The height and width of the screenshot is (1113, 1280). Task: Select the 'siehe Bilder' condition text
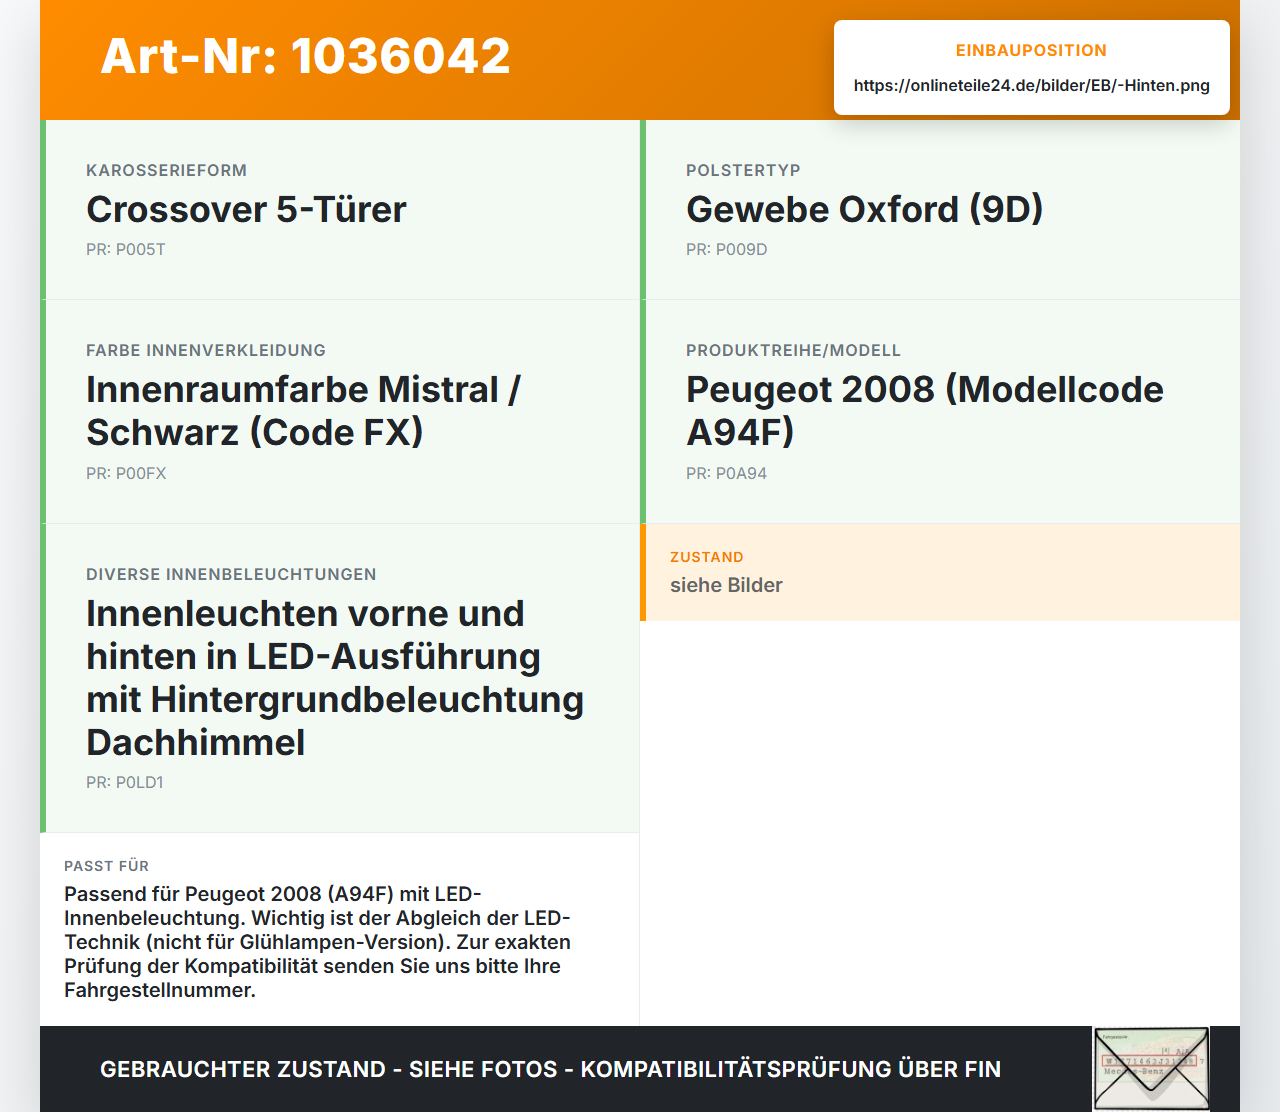(726, 585)
